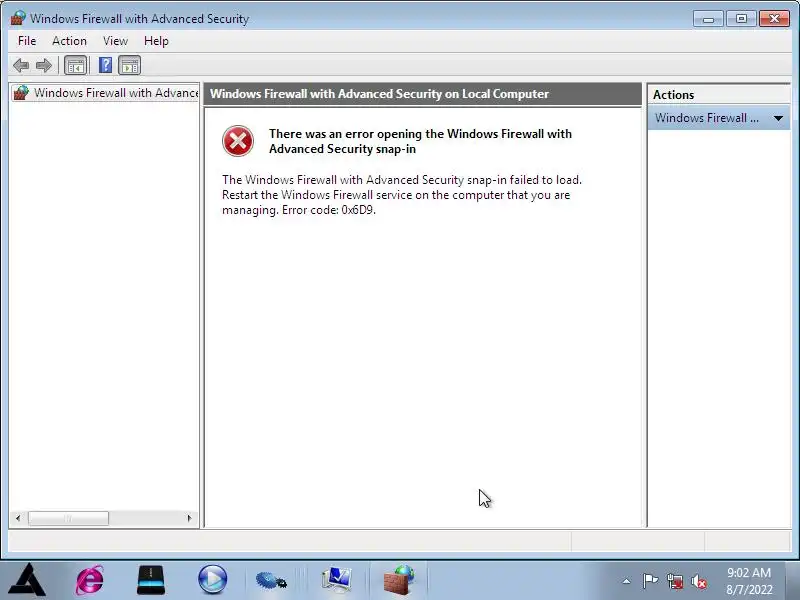The image size is (800, 600).
Task: Click the firewall icon in the title bar
Action: coord(18,18)
